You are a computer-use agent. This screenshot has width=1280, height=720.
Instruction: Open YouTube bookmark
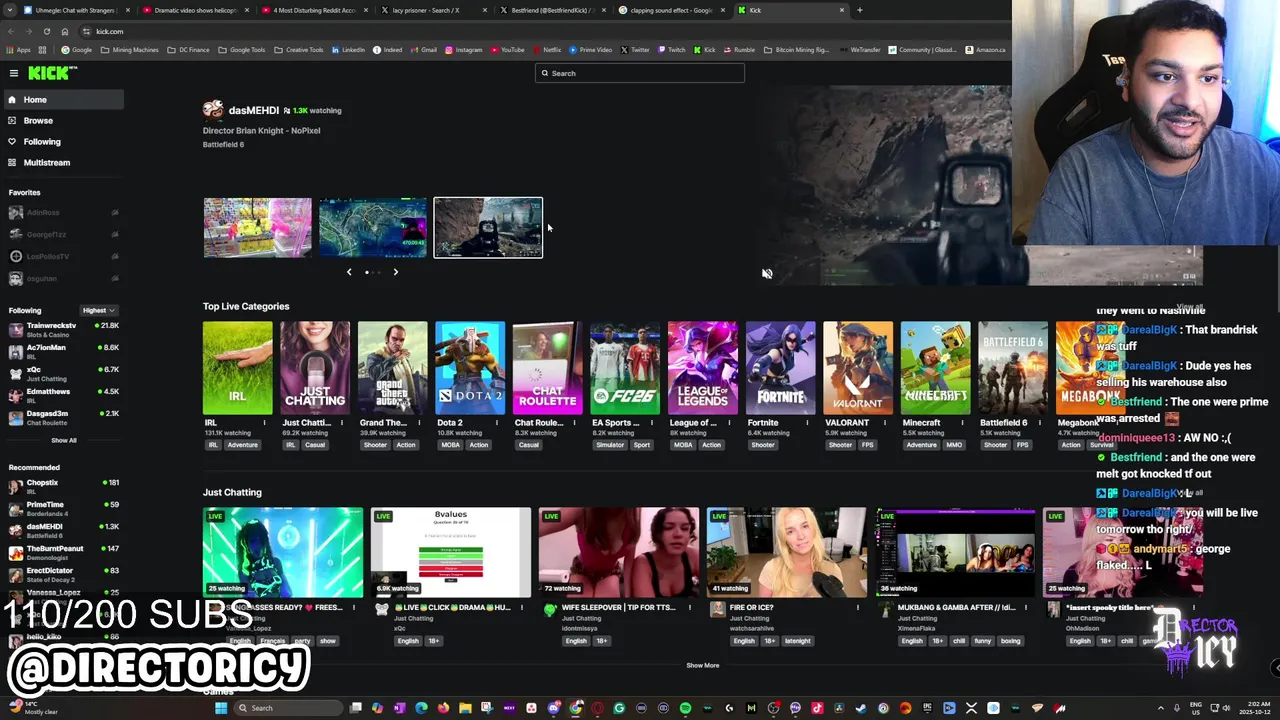(x=507, y=50)
